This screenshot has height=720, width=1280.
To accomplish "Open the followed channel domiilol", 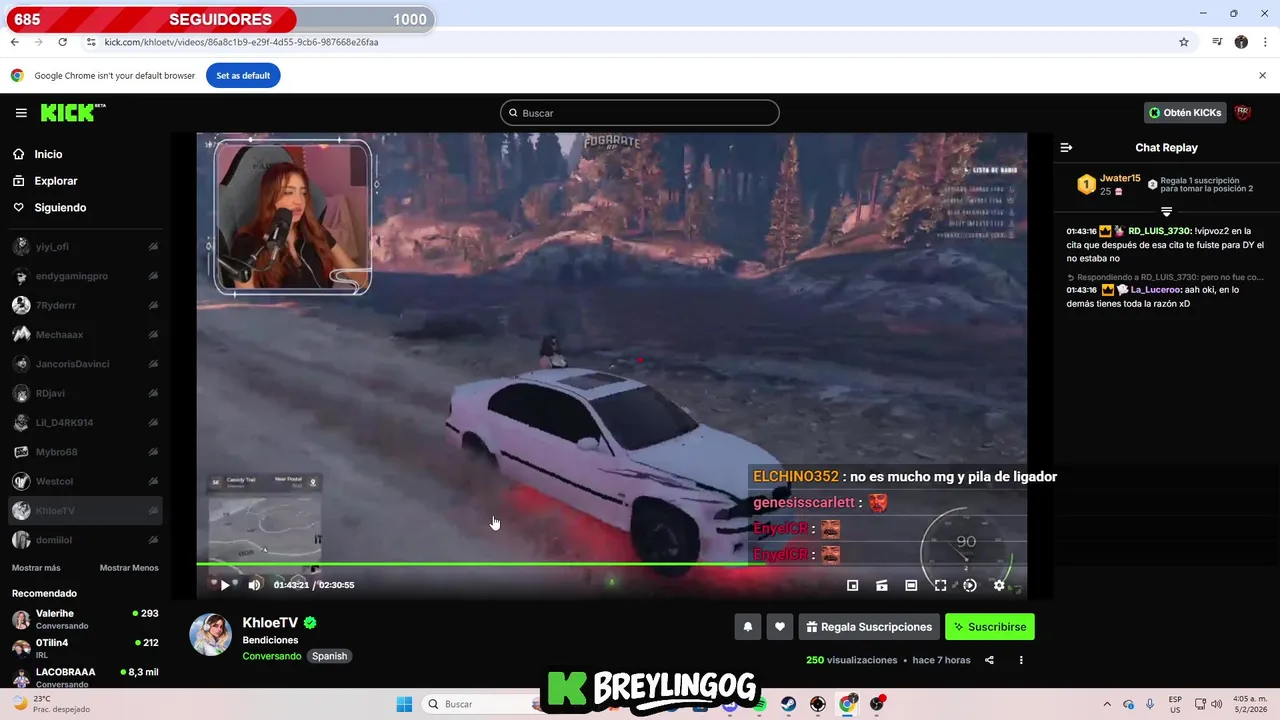I will click(85, 540).
